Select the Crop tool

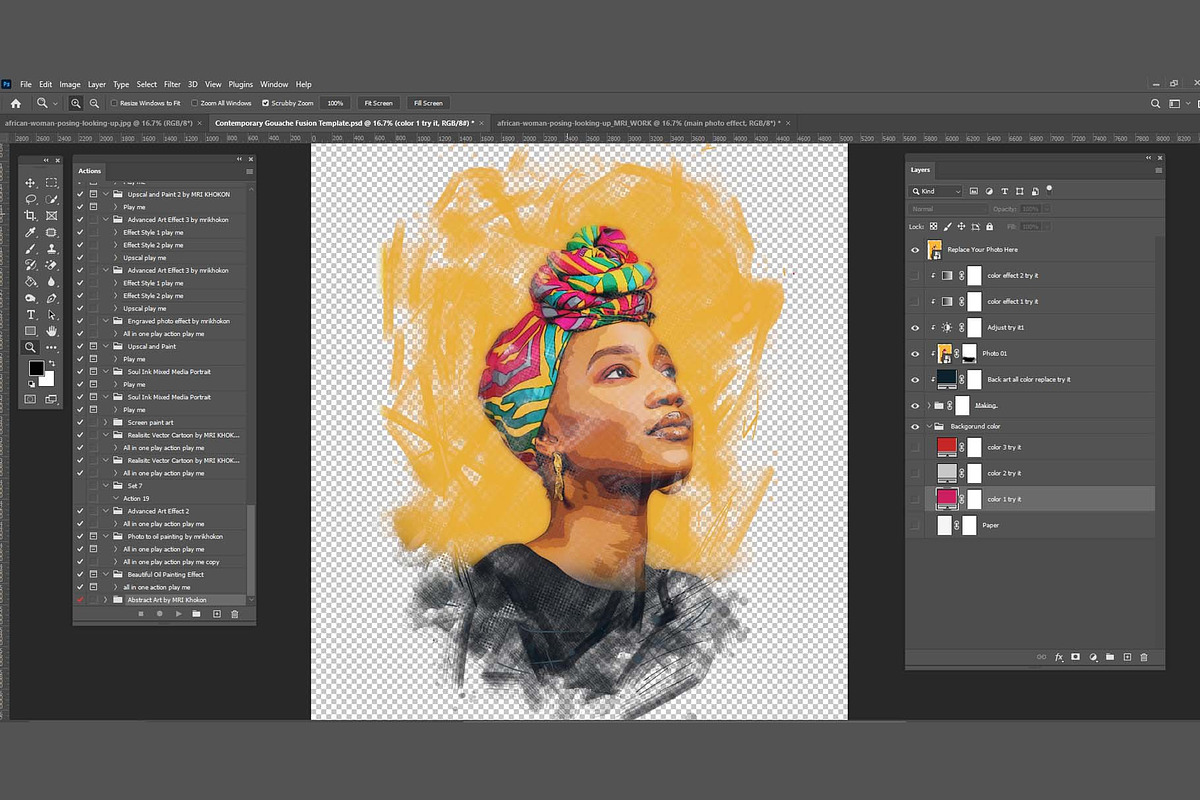coord(31,216)
